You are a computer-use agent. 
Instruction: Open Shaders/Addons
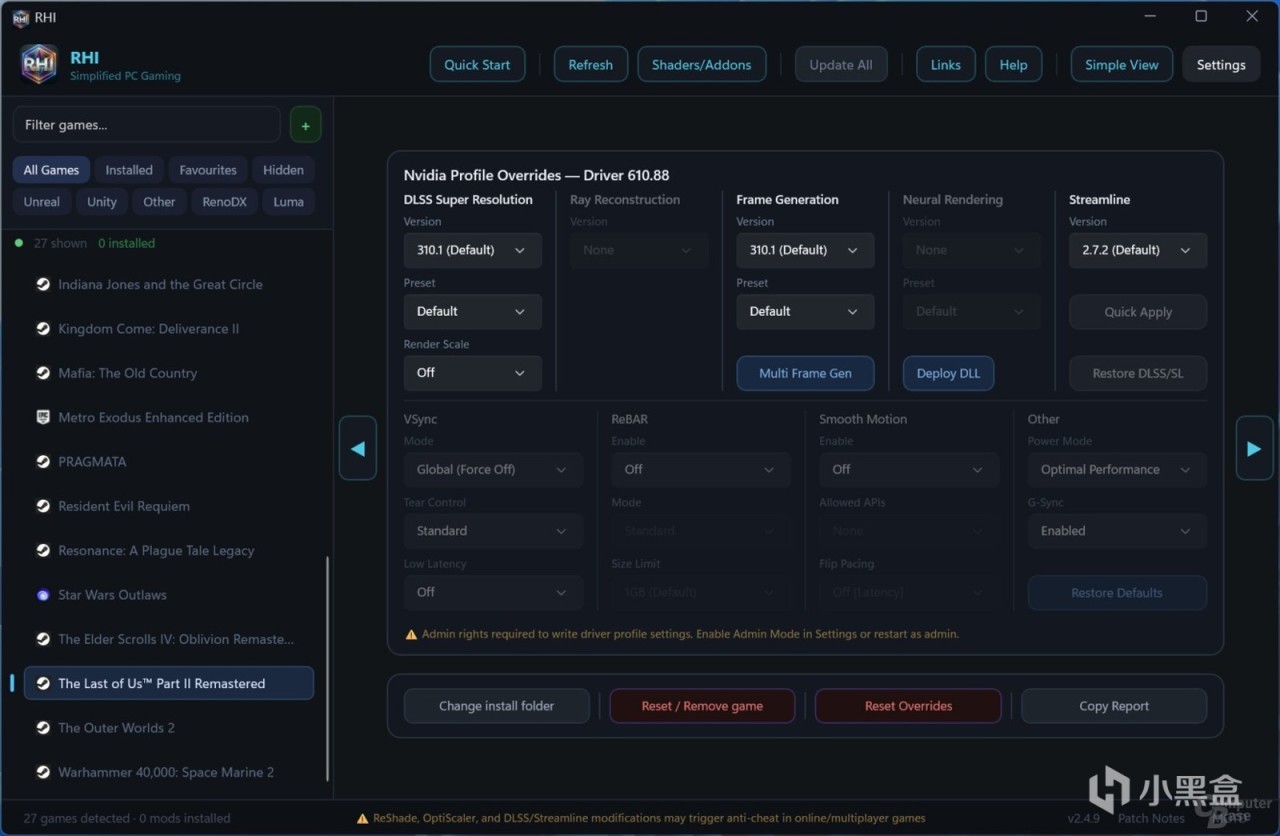click(x=701, y=65)
